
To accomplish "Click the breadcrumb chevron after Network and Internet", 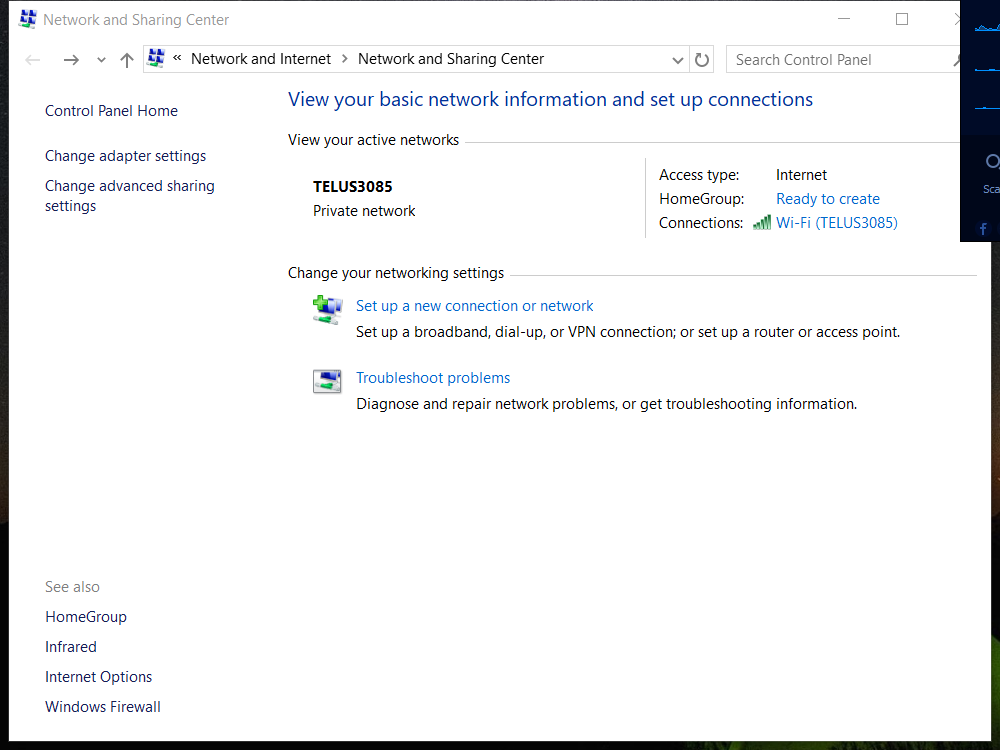I will [x=345, y=59].
